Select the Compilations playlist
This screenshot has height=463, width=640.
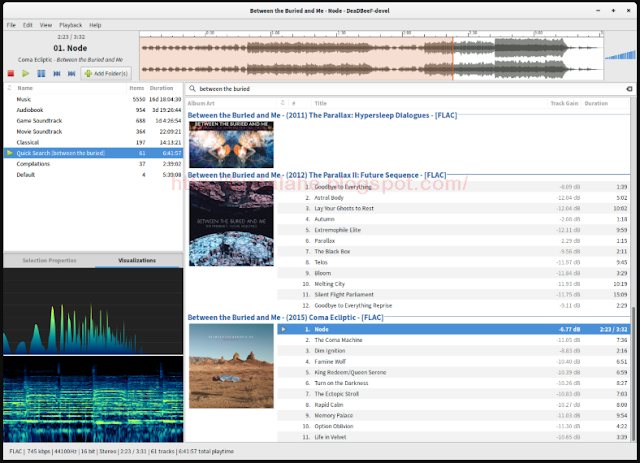pos(93,164)
